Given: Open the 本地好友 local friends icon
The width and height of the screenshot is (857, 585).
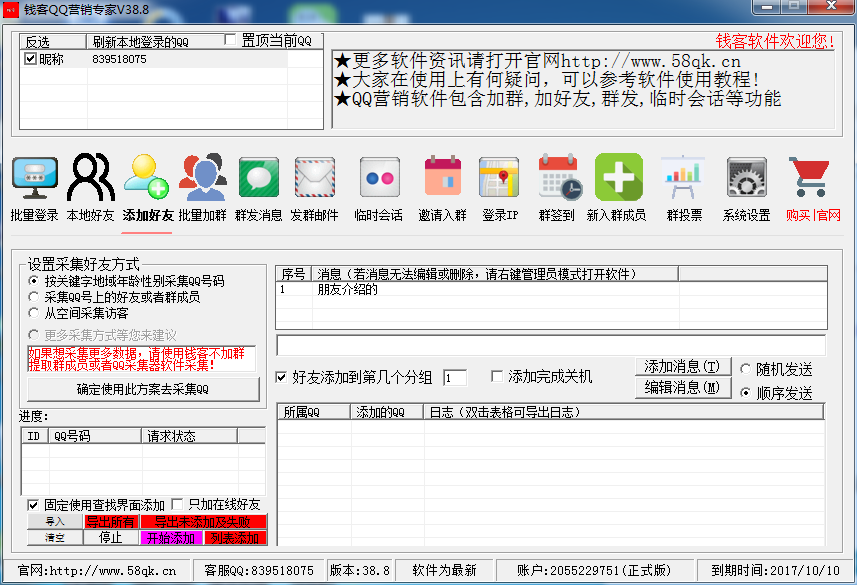Looking at the screenshot, I should point(91,178).
